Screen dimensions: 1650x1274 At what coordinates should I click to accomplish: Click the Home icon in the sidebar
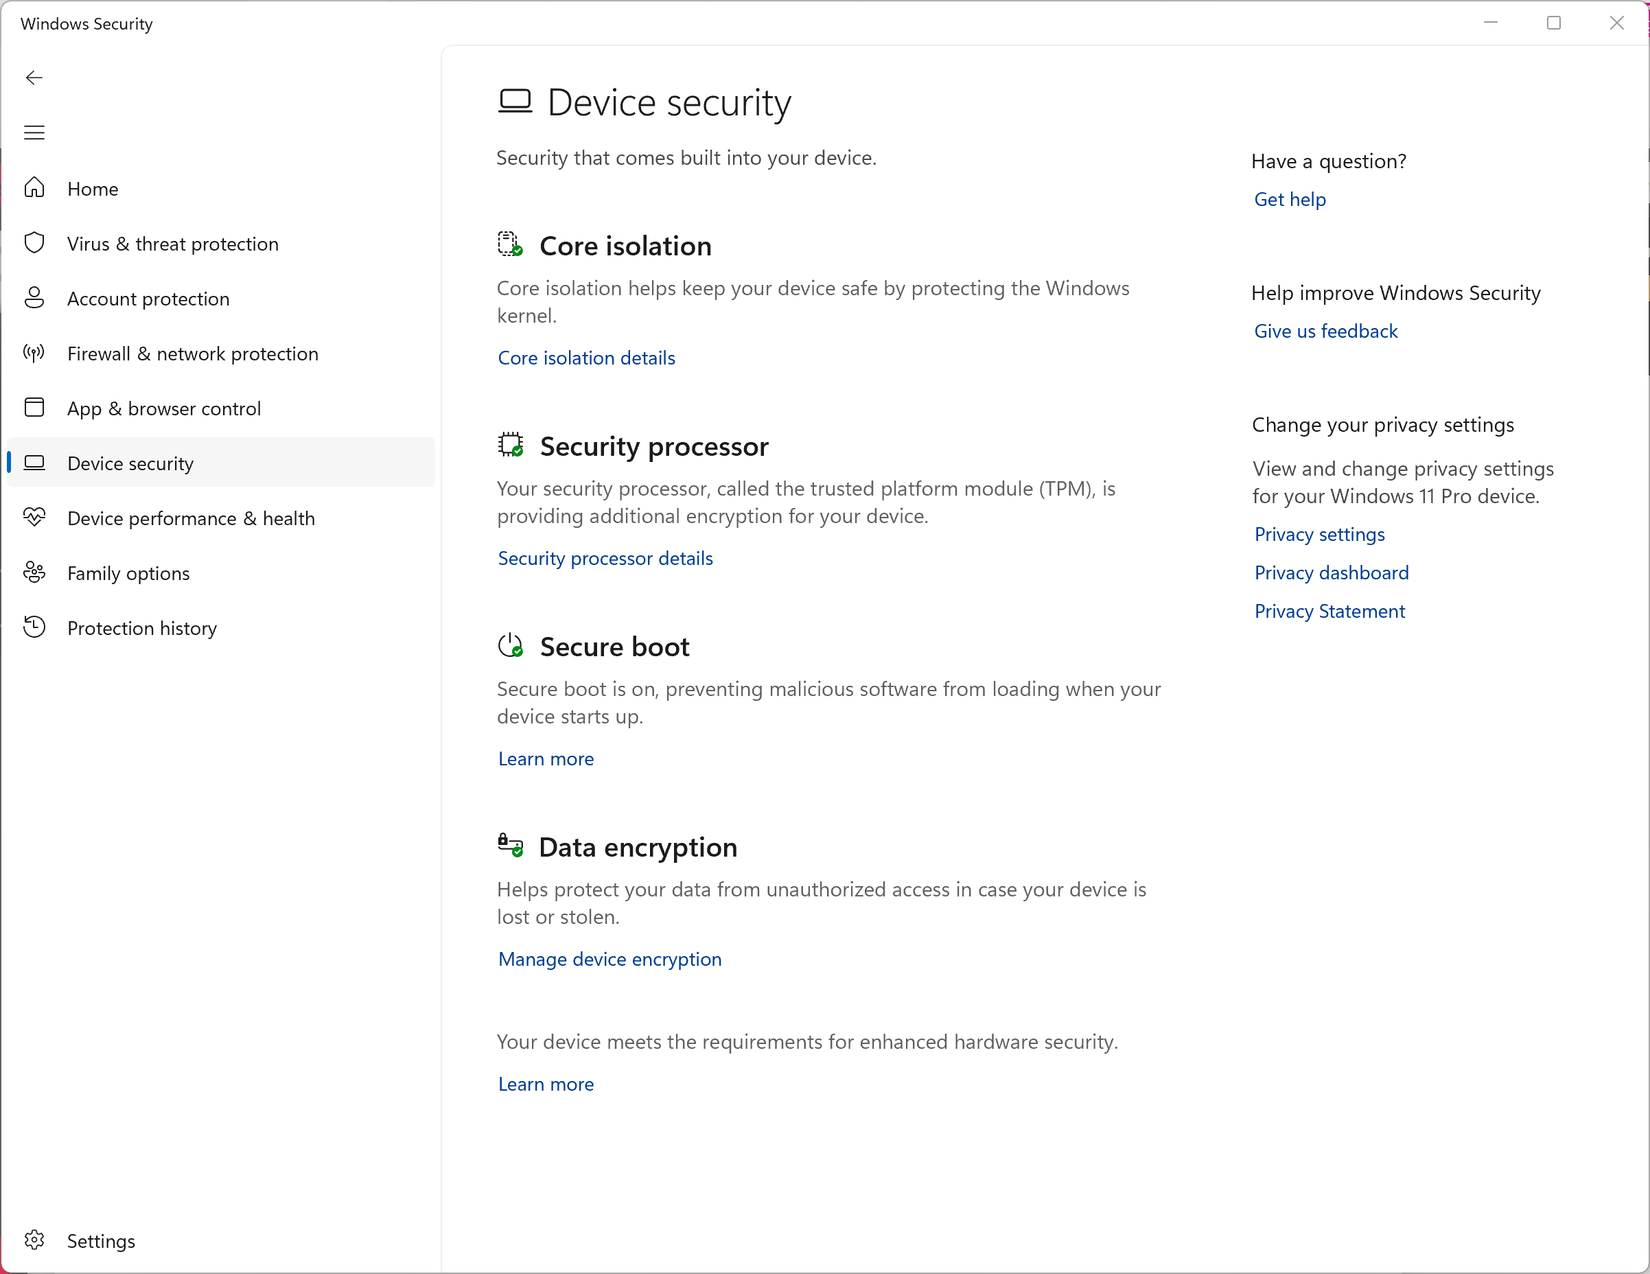(34, 188)
